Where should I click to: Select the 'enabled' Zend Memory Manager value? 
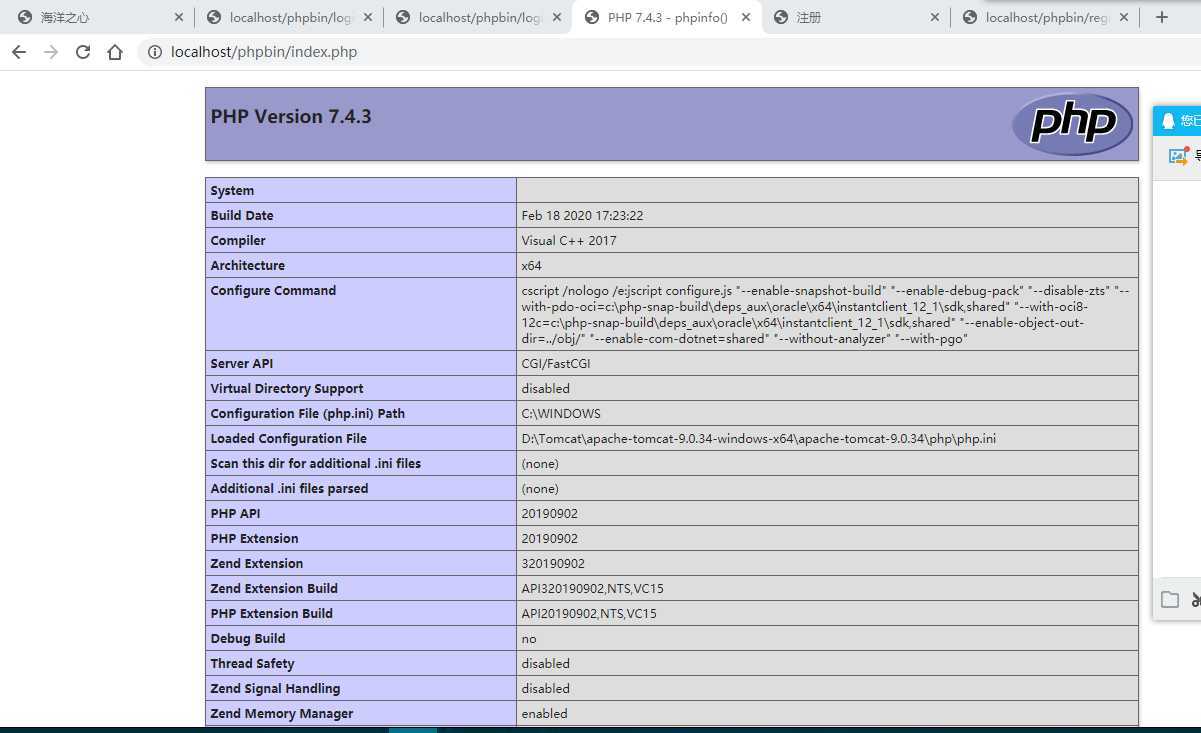tap(544, 713)
